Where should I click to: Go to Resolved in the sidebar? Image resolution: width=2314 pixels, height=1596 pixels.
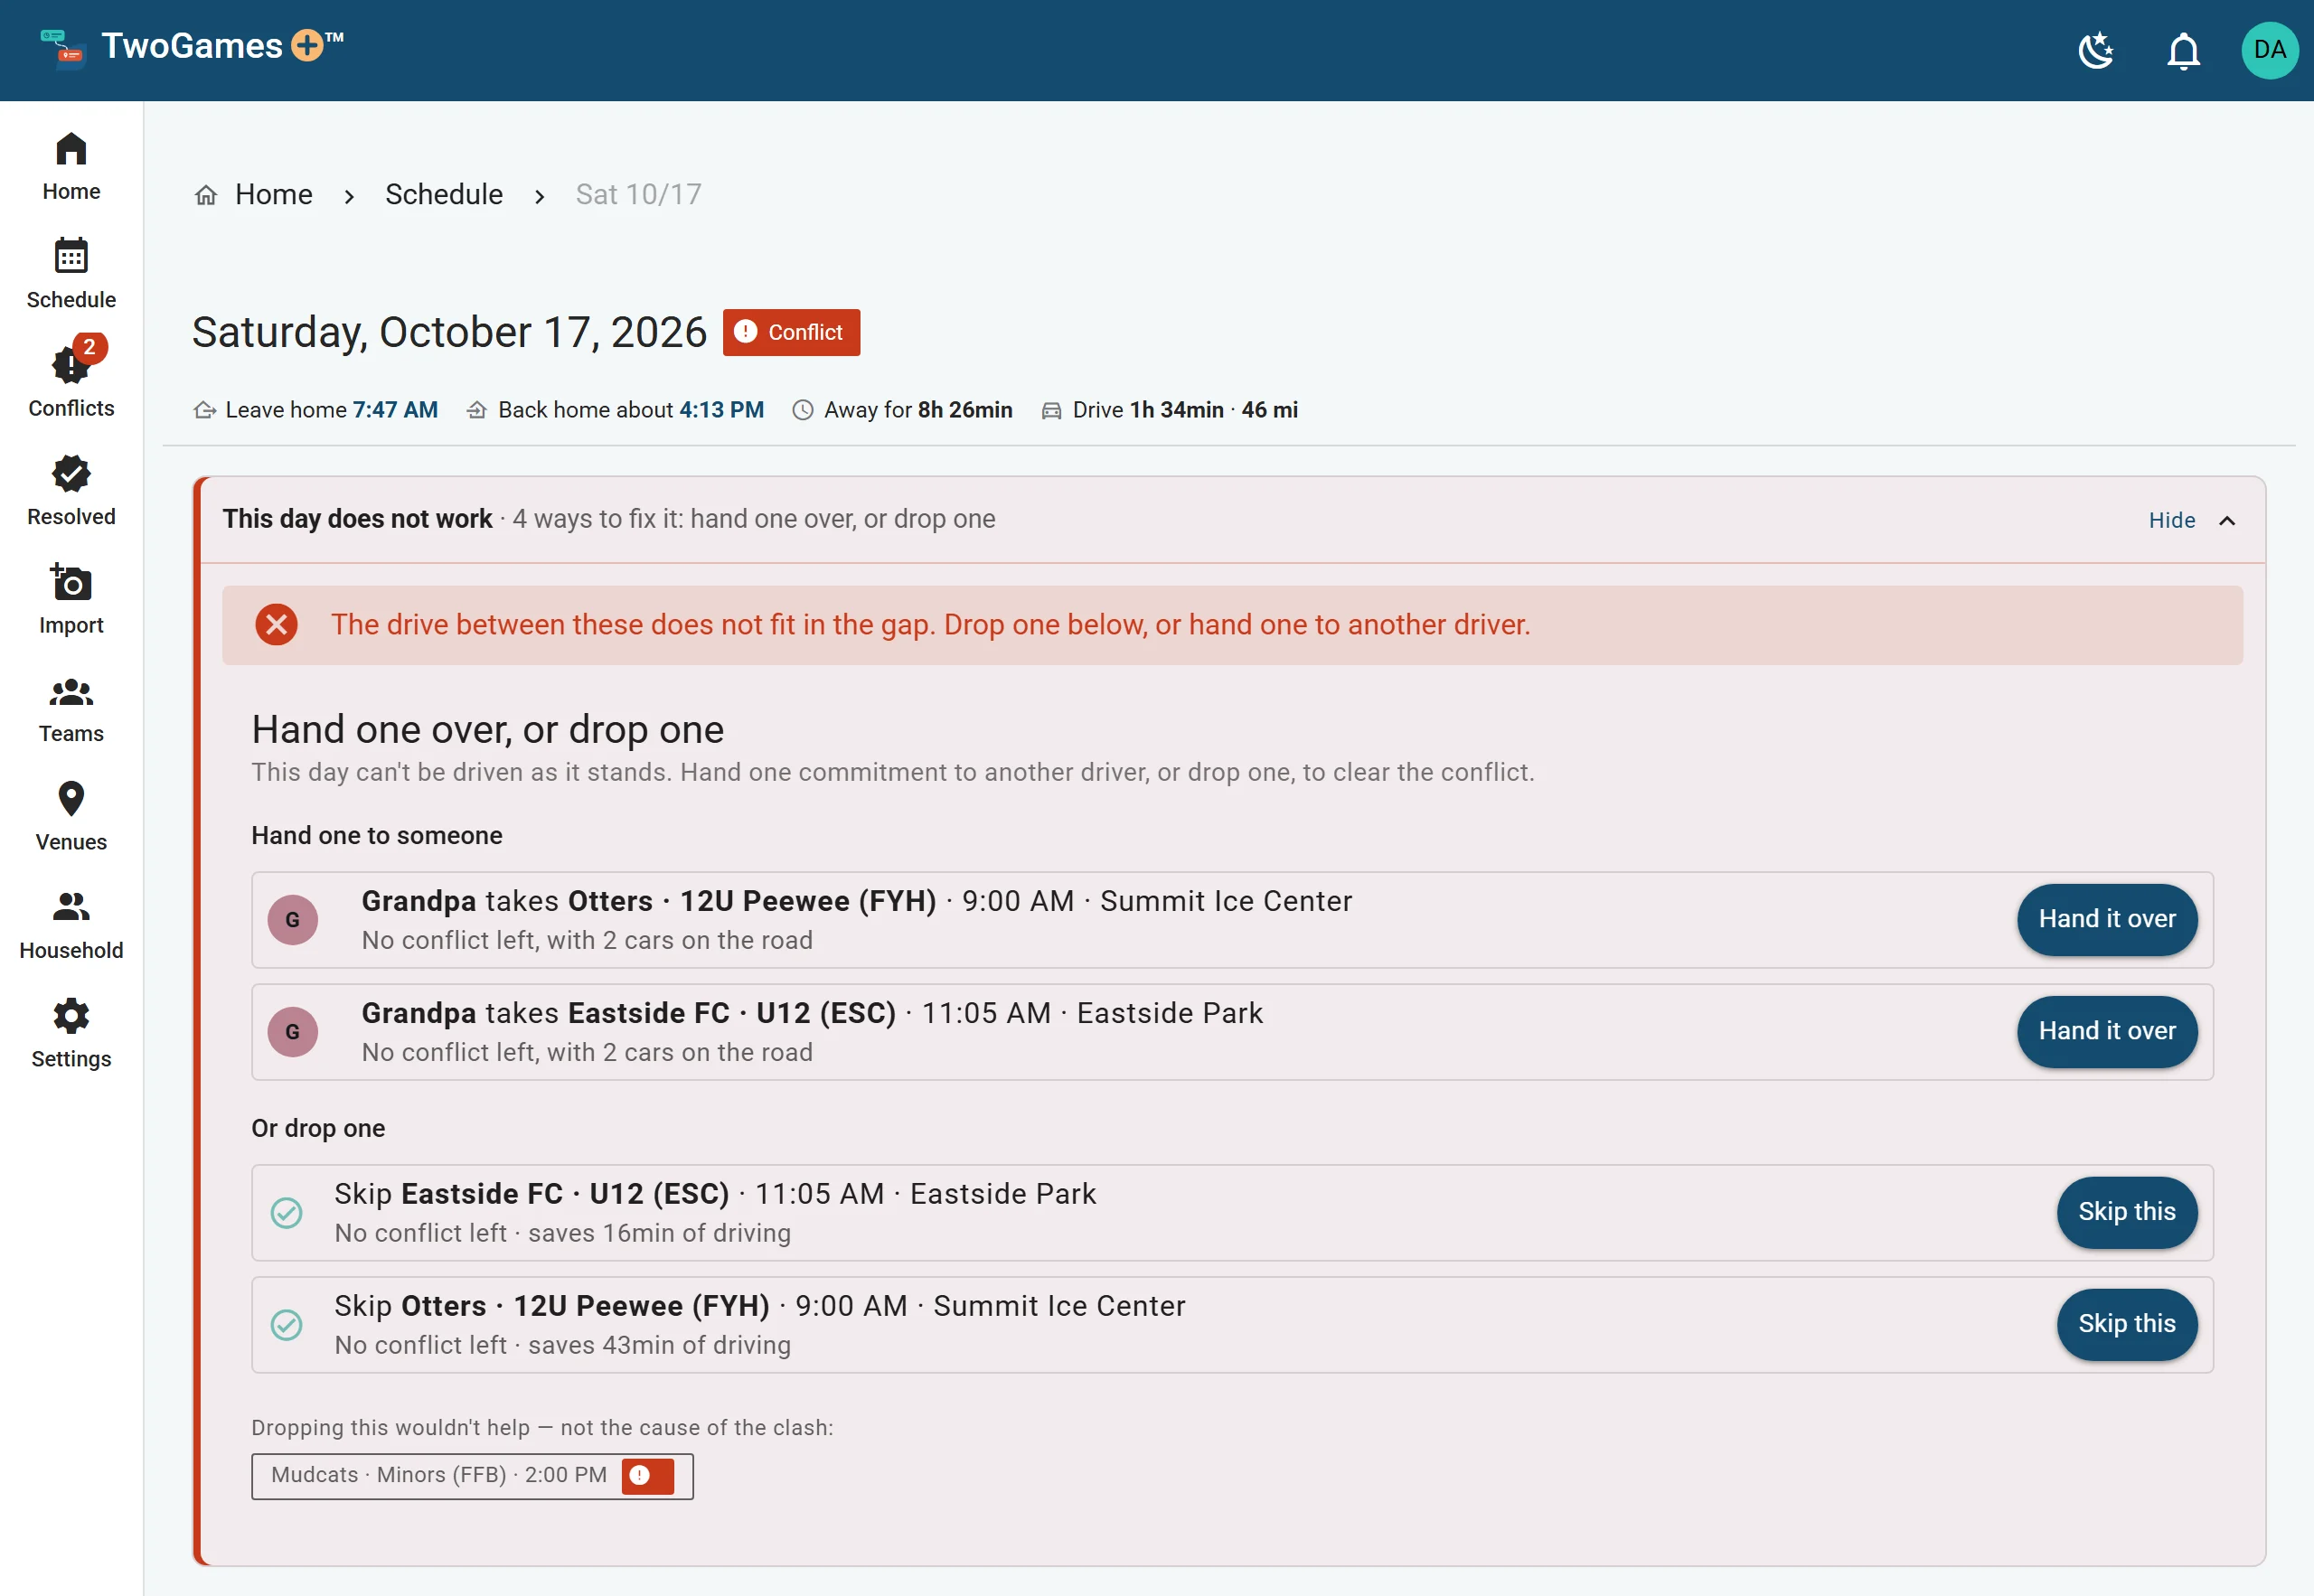pos(71,490)
